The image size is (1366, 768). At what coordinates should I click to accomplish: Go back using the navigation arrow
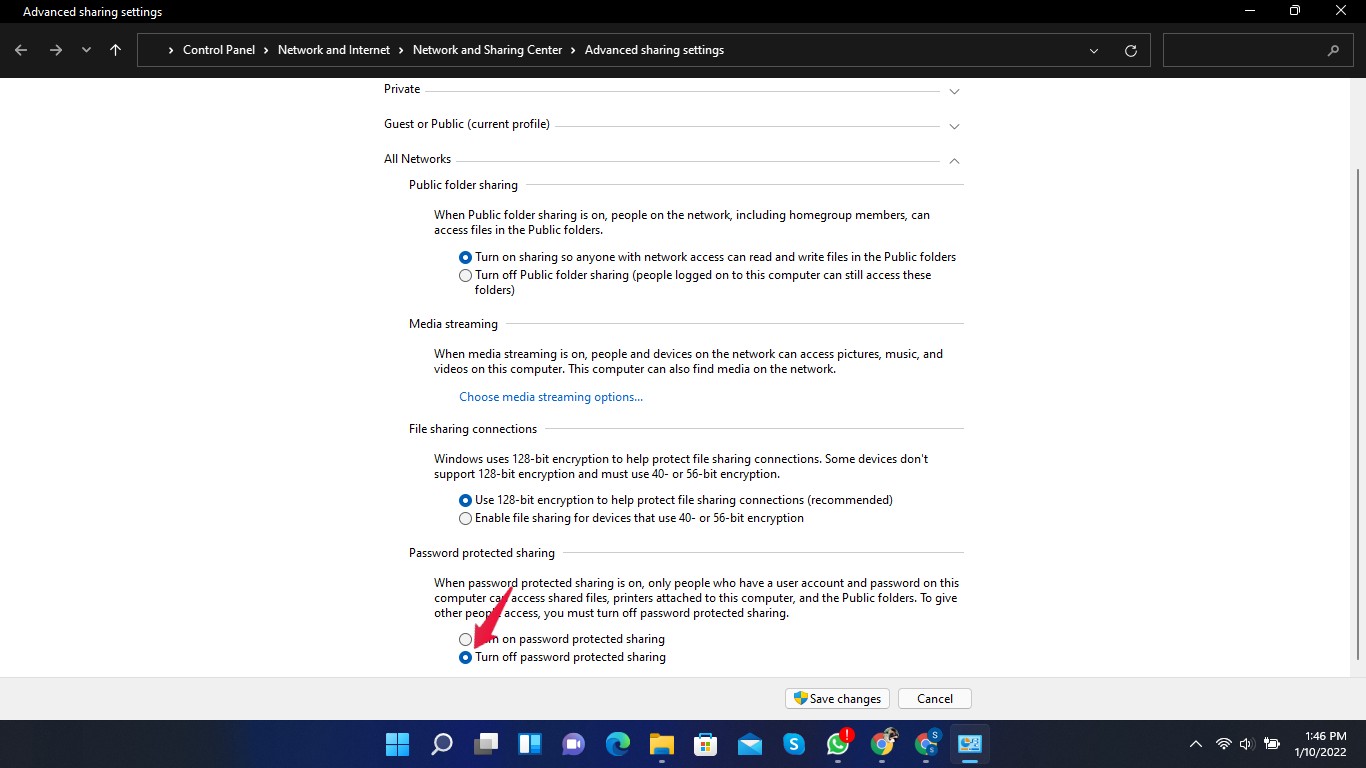20,50
